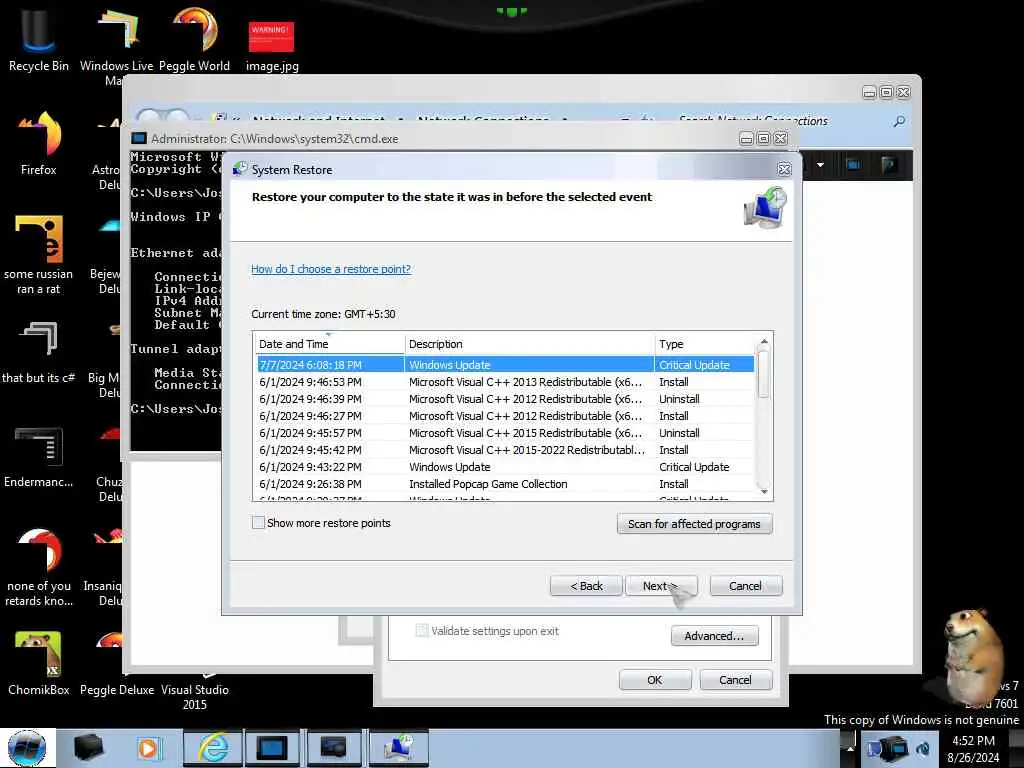Screen dimensions: 1024x768
Task: Open the Recycle Bin desktop icon
Action: (39, 39)
